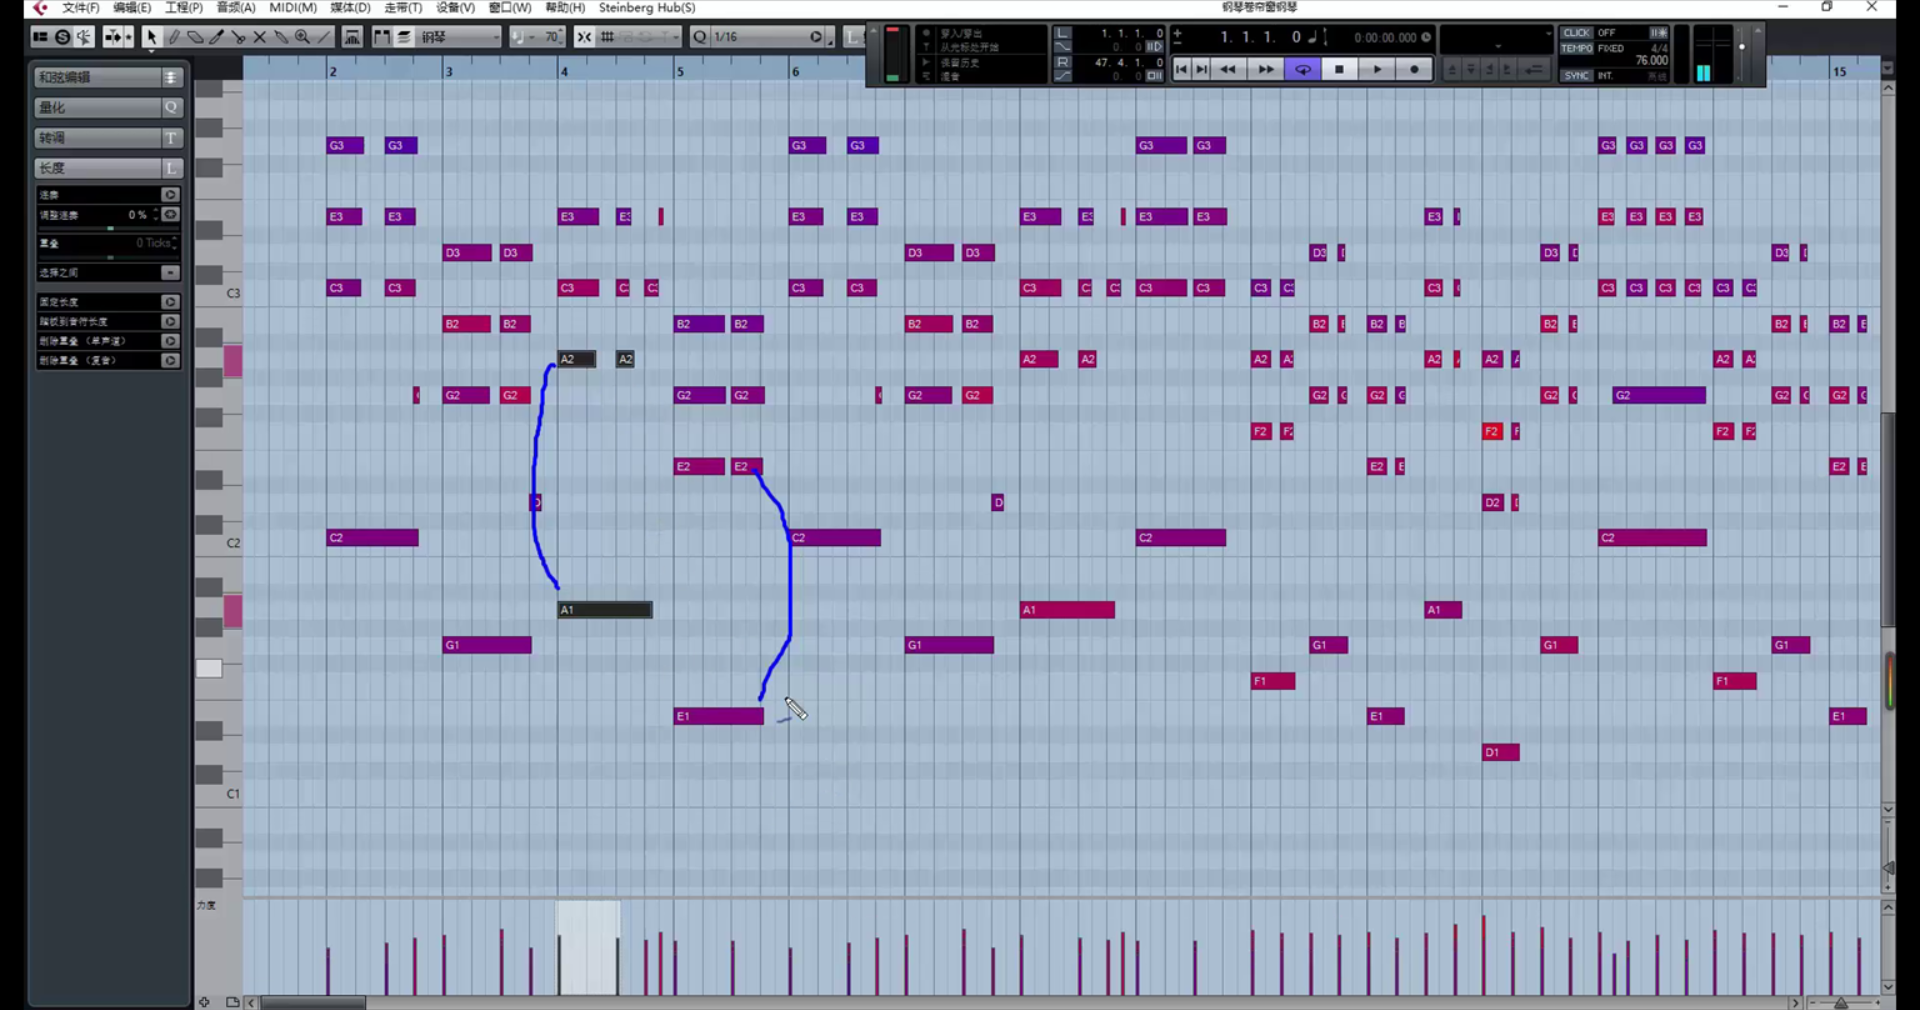This screenshot has width=1920, height=1010.
Task: Select the Split scissors tool
Action: tap(238, 37)
